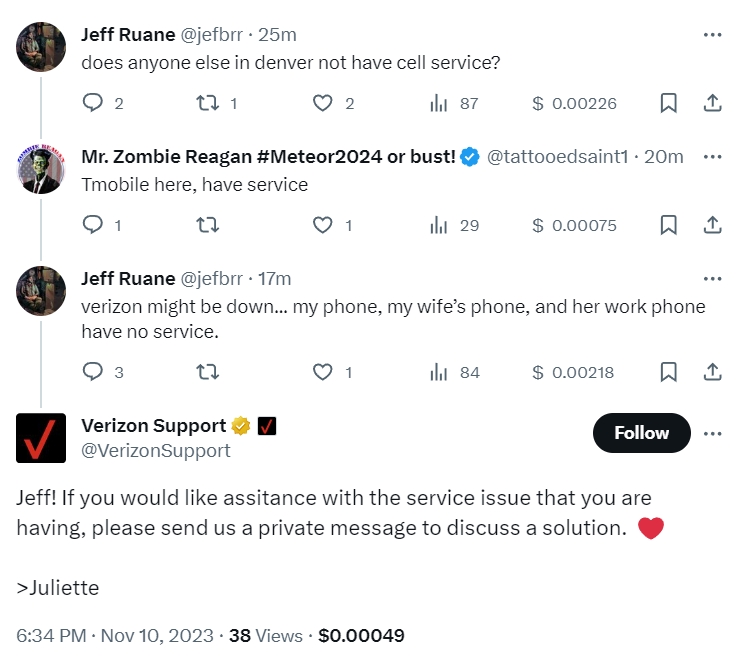Image resolution: width=739 pixels, height=664 pixels.
Task: Open more options for Jeff's first tweet
Action: [x=712, y=34]
